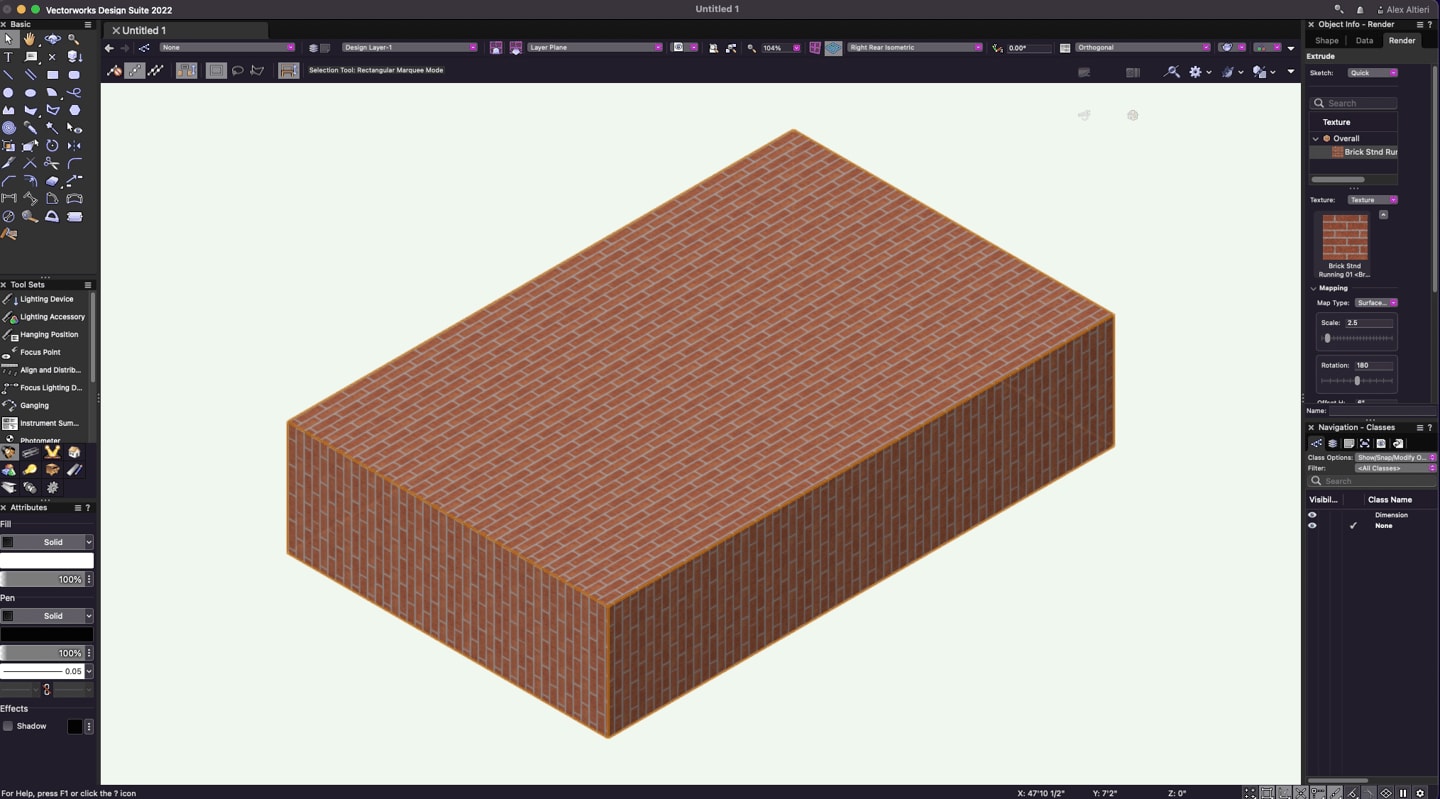1440x799 pixels.
Task: Select the Eyedropper tool
Action: tap(30, 128)
